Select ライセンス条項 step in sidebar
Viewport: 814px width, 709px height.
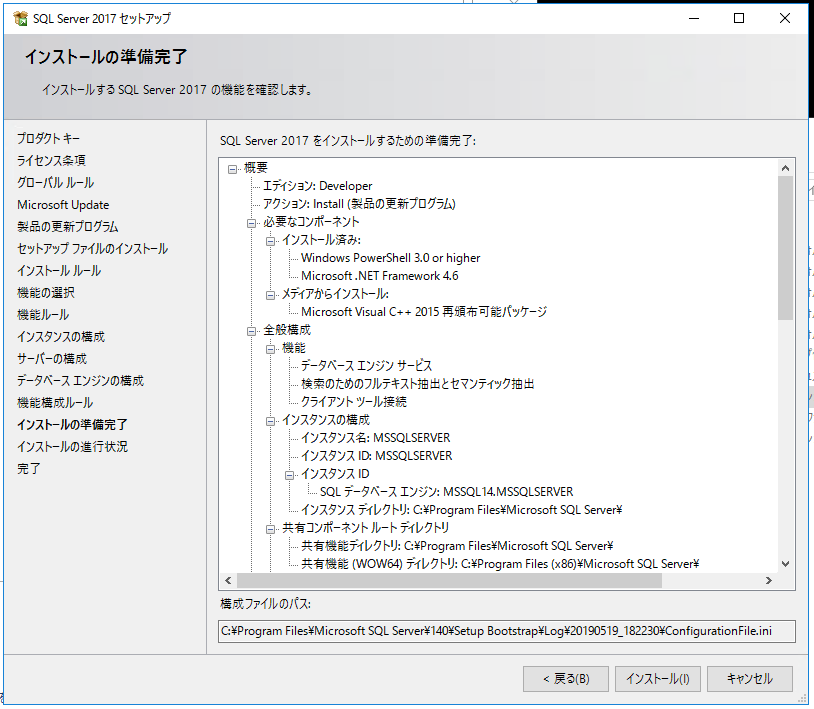(51, 160)
